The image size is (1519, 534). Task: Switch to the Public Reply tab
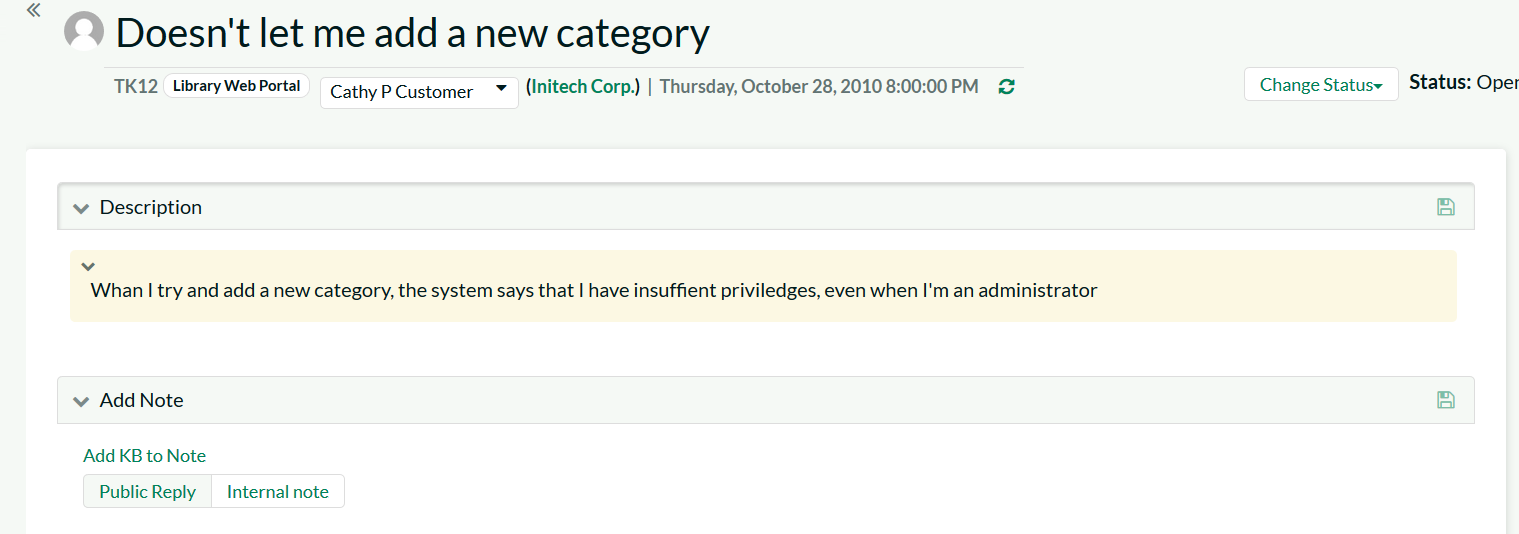(x=147, y=491)
